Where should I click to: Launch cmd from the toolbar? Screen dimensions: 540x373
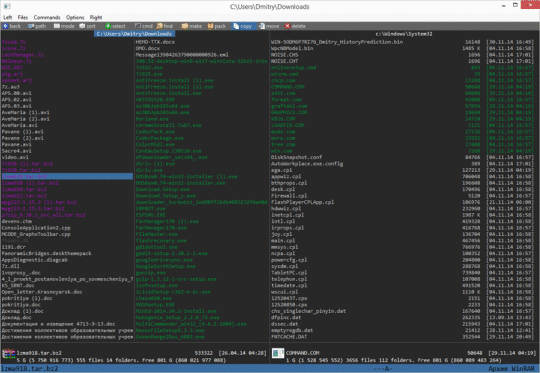click(x=144, y=26)
